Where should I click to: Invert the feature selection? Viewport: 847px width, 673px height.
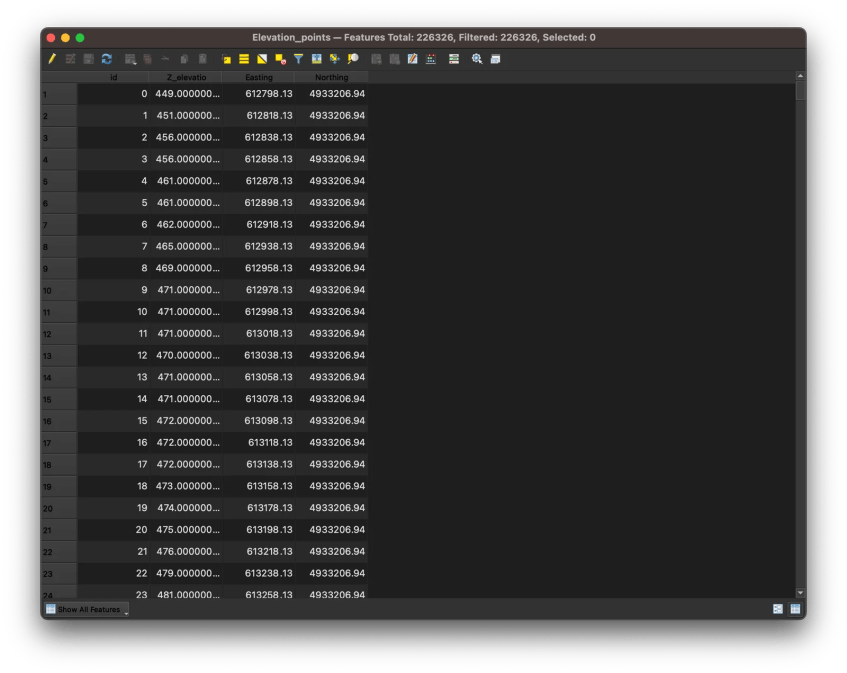262,59
